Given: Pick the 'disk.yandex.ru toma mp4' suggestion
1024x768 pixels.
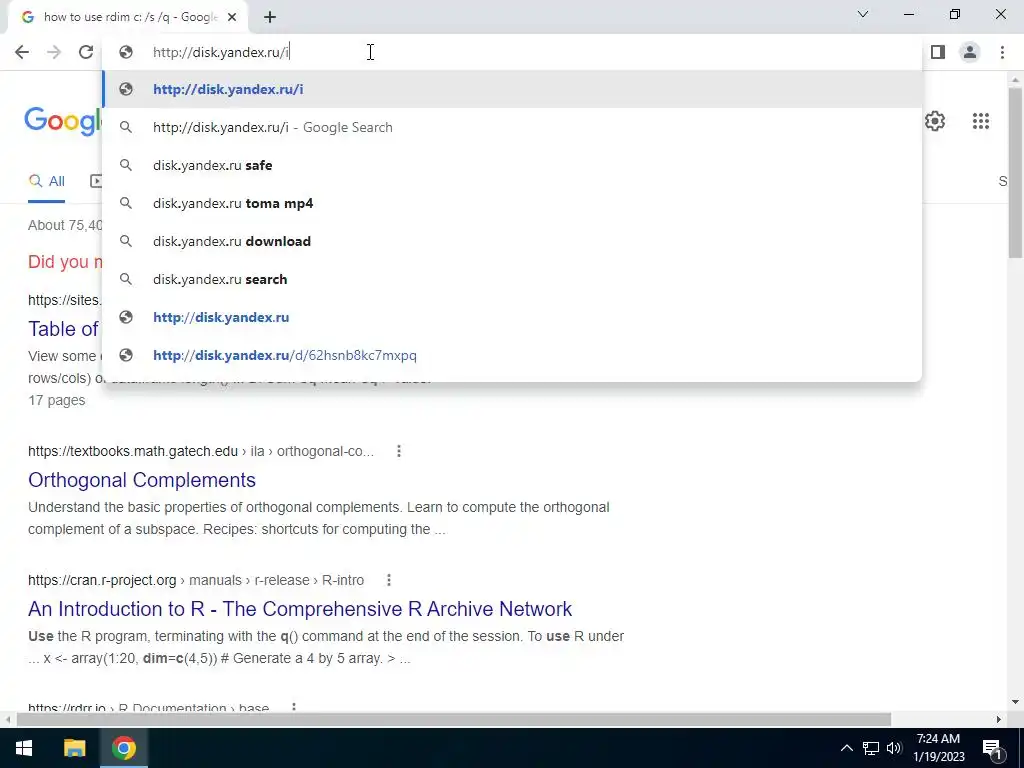Looking at the screenshot, I should coord(513,203).
